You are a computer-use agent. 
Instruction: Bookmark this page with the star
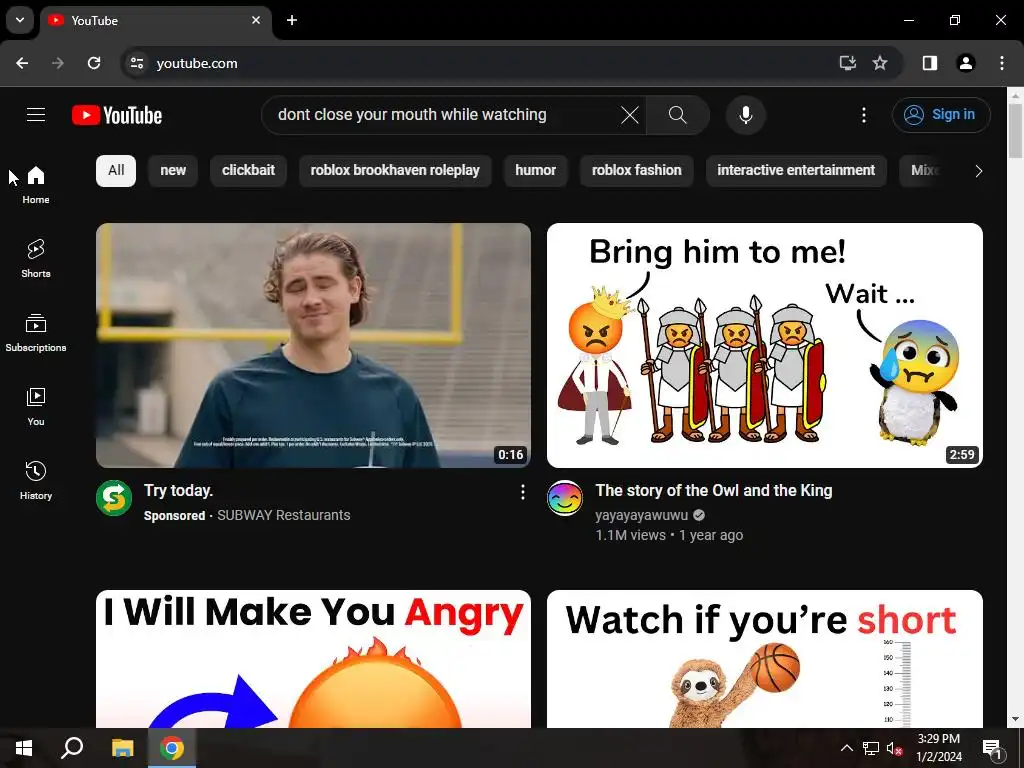pyautogui.click(x=880, y=63)
